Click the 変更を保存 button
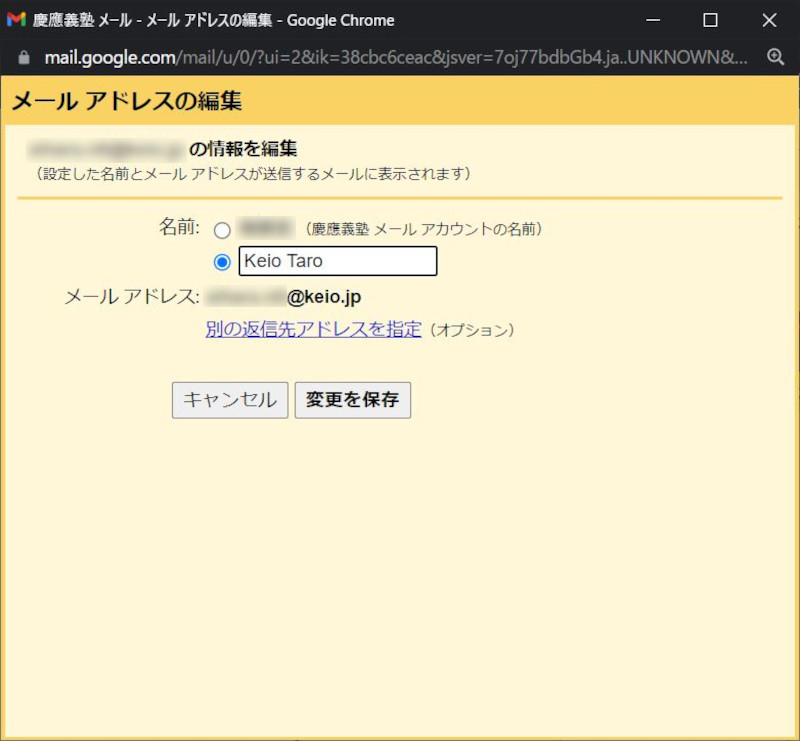800x741 pixels. click(352, 400)
